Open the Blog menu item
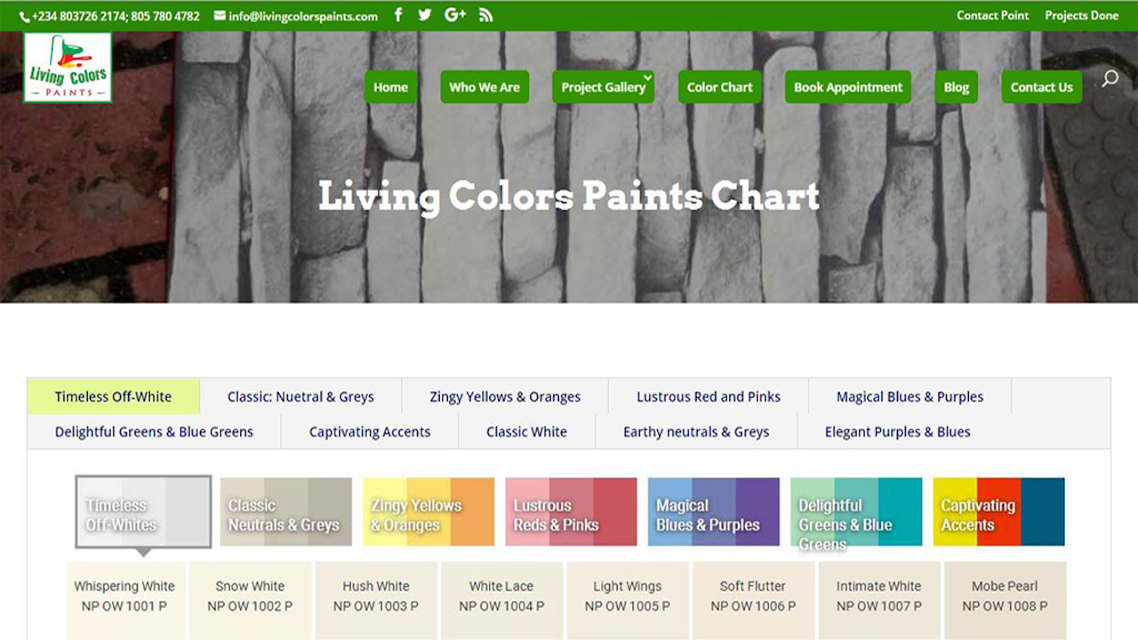The image size is (1138, 640). (956, 87)
